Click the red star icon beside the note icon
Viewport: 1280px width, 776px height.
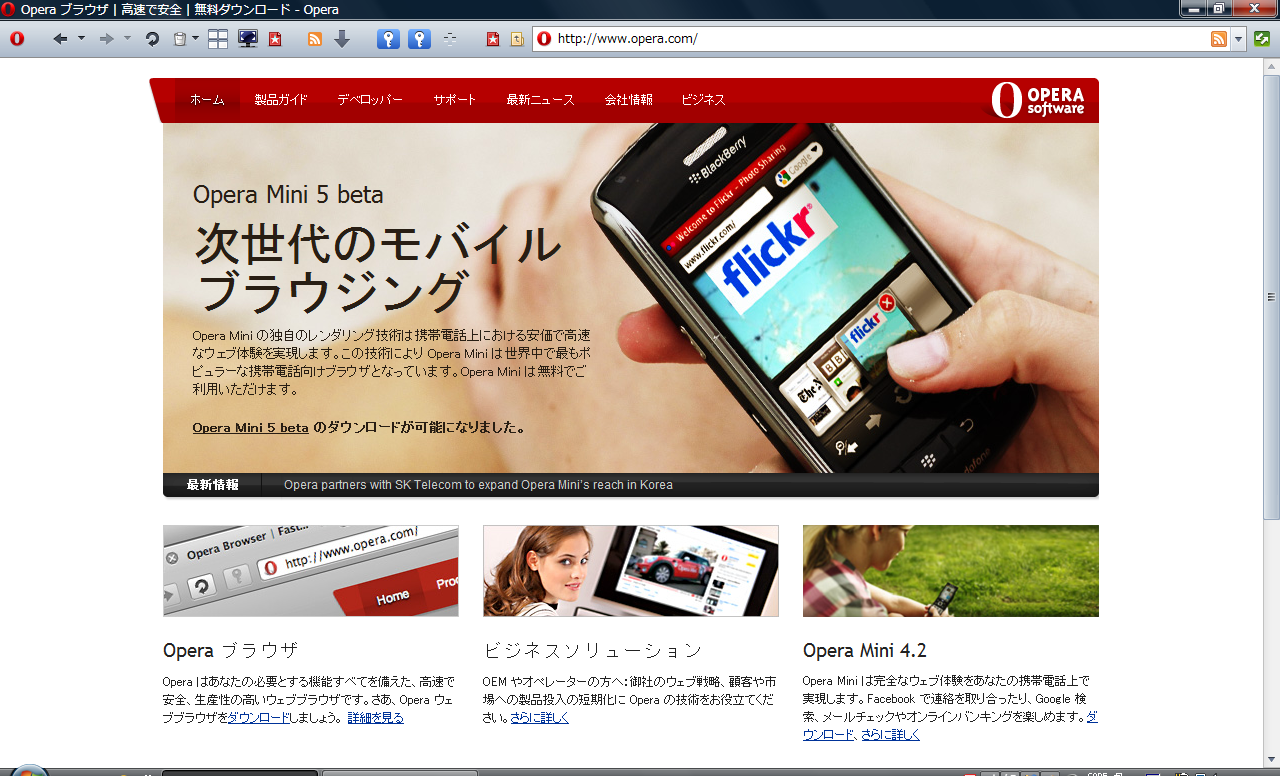(492, 39)
